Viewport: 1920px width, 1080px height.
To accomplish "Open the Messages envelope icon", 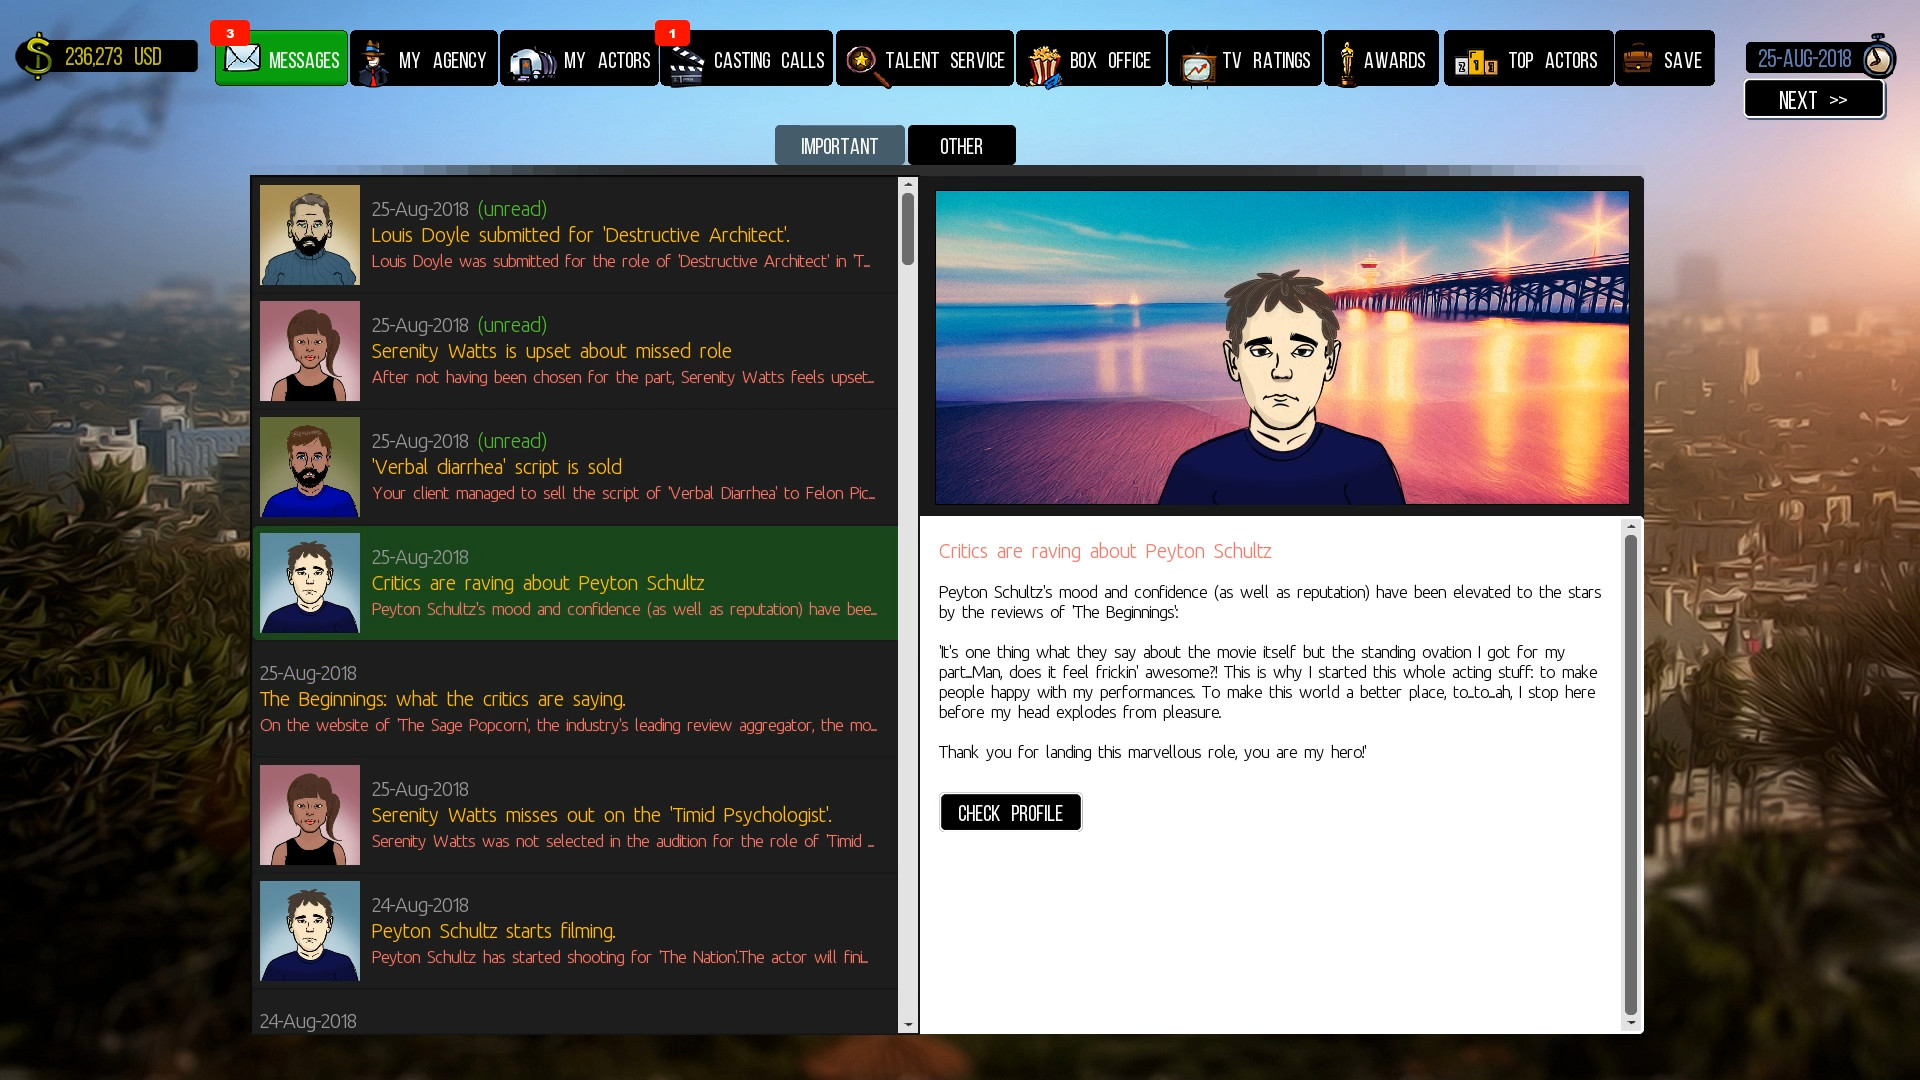I will pos(242,59).
